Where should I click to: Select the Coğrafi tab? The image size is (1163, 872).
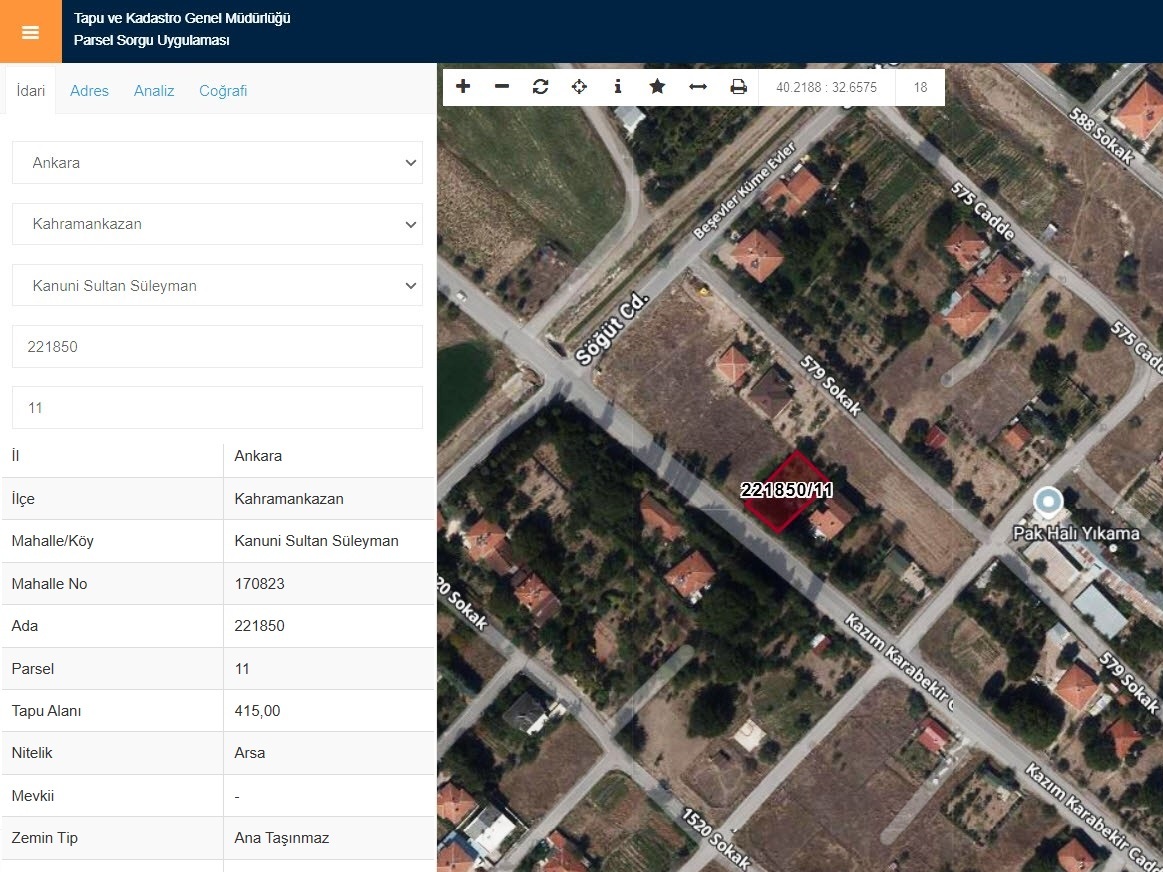click(223, 91)
